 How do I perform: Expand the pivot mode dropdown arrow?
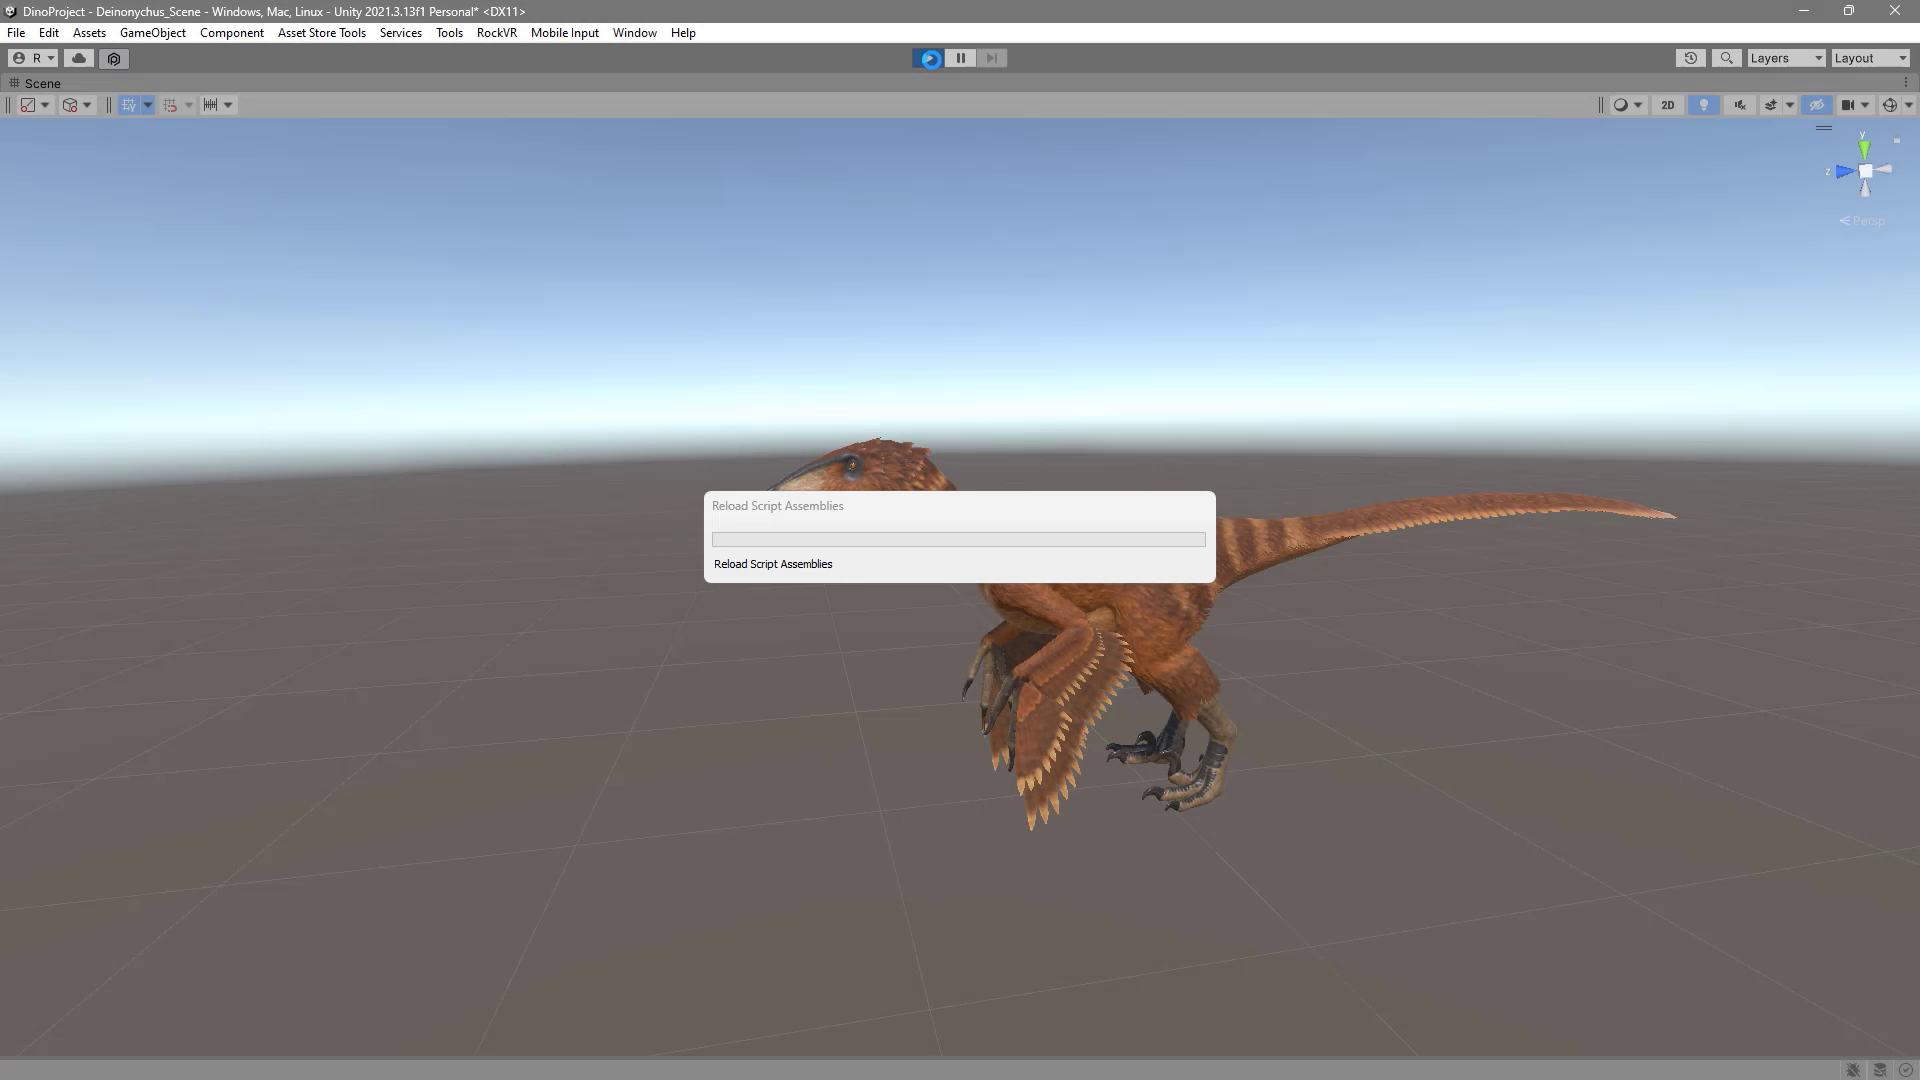[45, 105]
